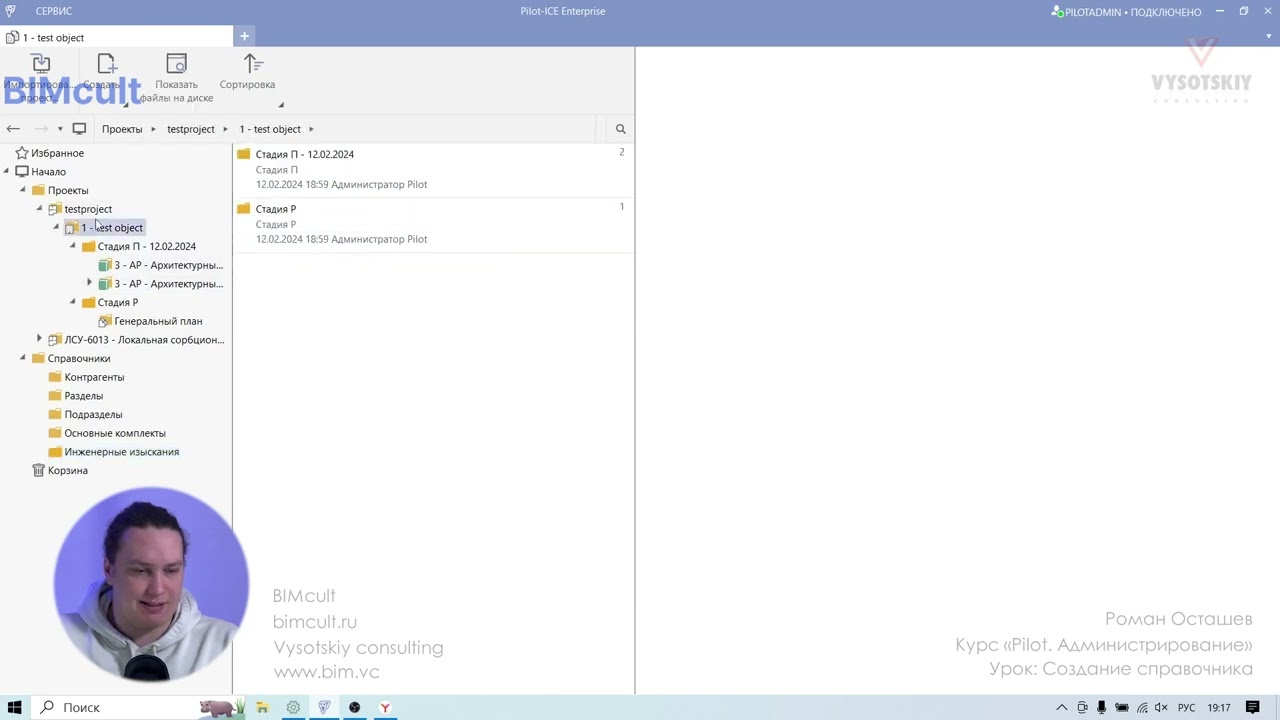Viewport: 1280px width, 720px height.
Task: Click the volume icon in system tray
Action: 1161,707
